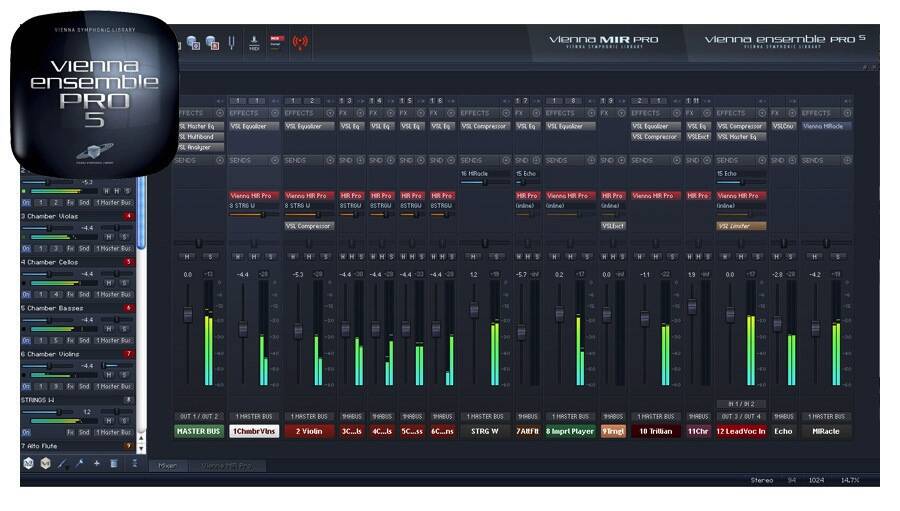Add an effect on 2 Violin channel
Viewport: 900px width, 511px height.
tap(329, 113)
